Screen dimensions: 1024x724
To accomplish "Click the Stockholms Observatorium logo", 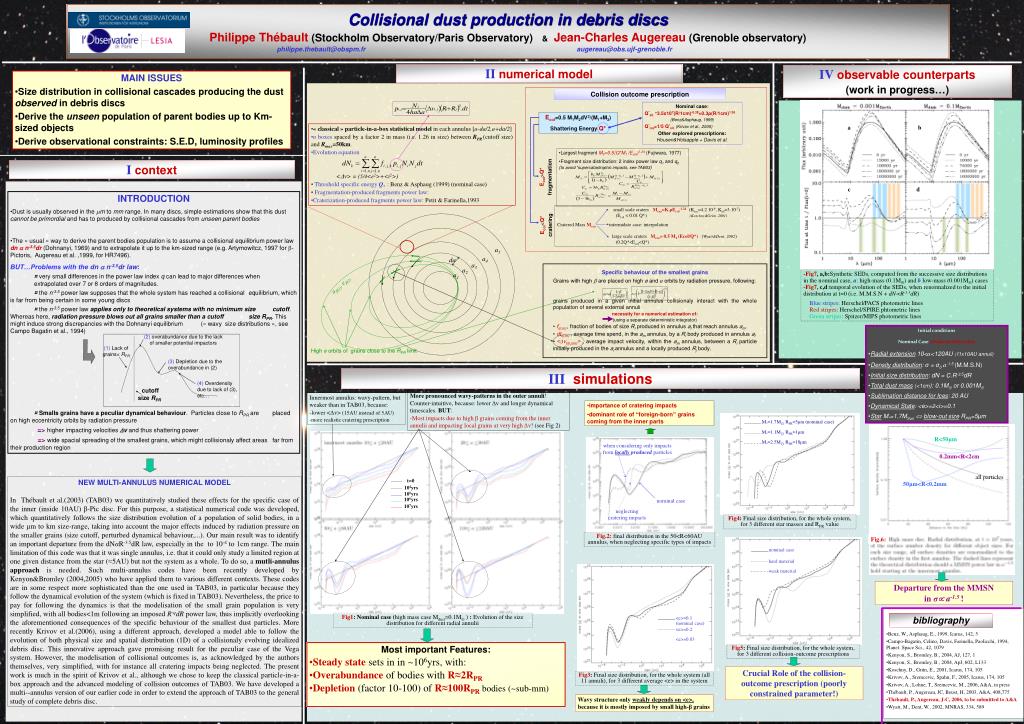I will [129, 19].
